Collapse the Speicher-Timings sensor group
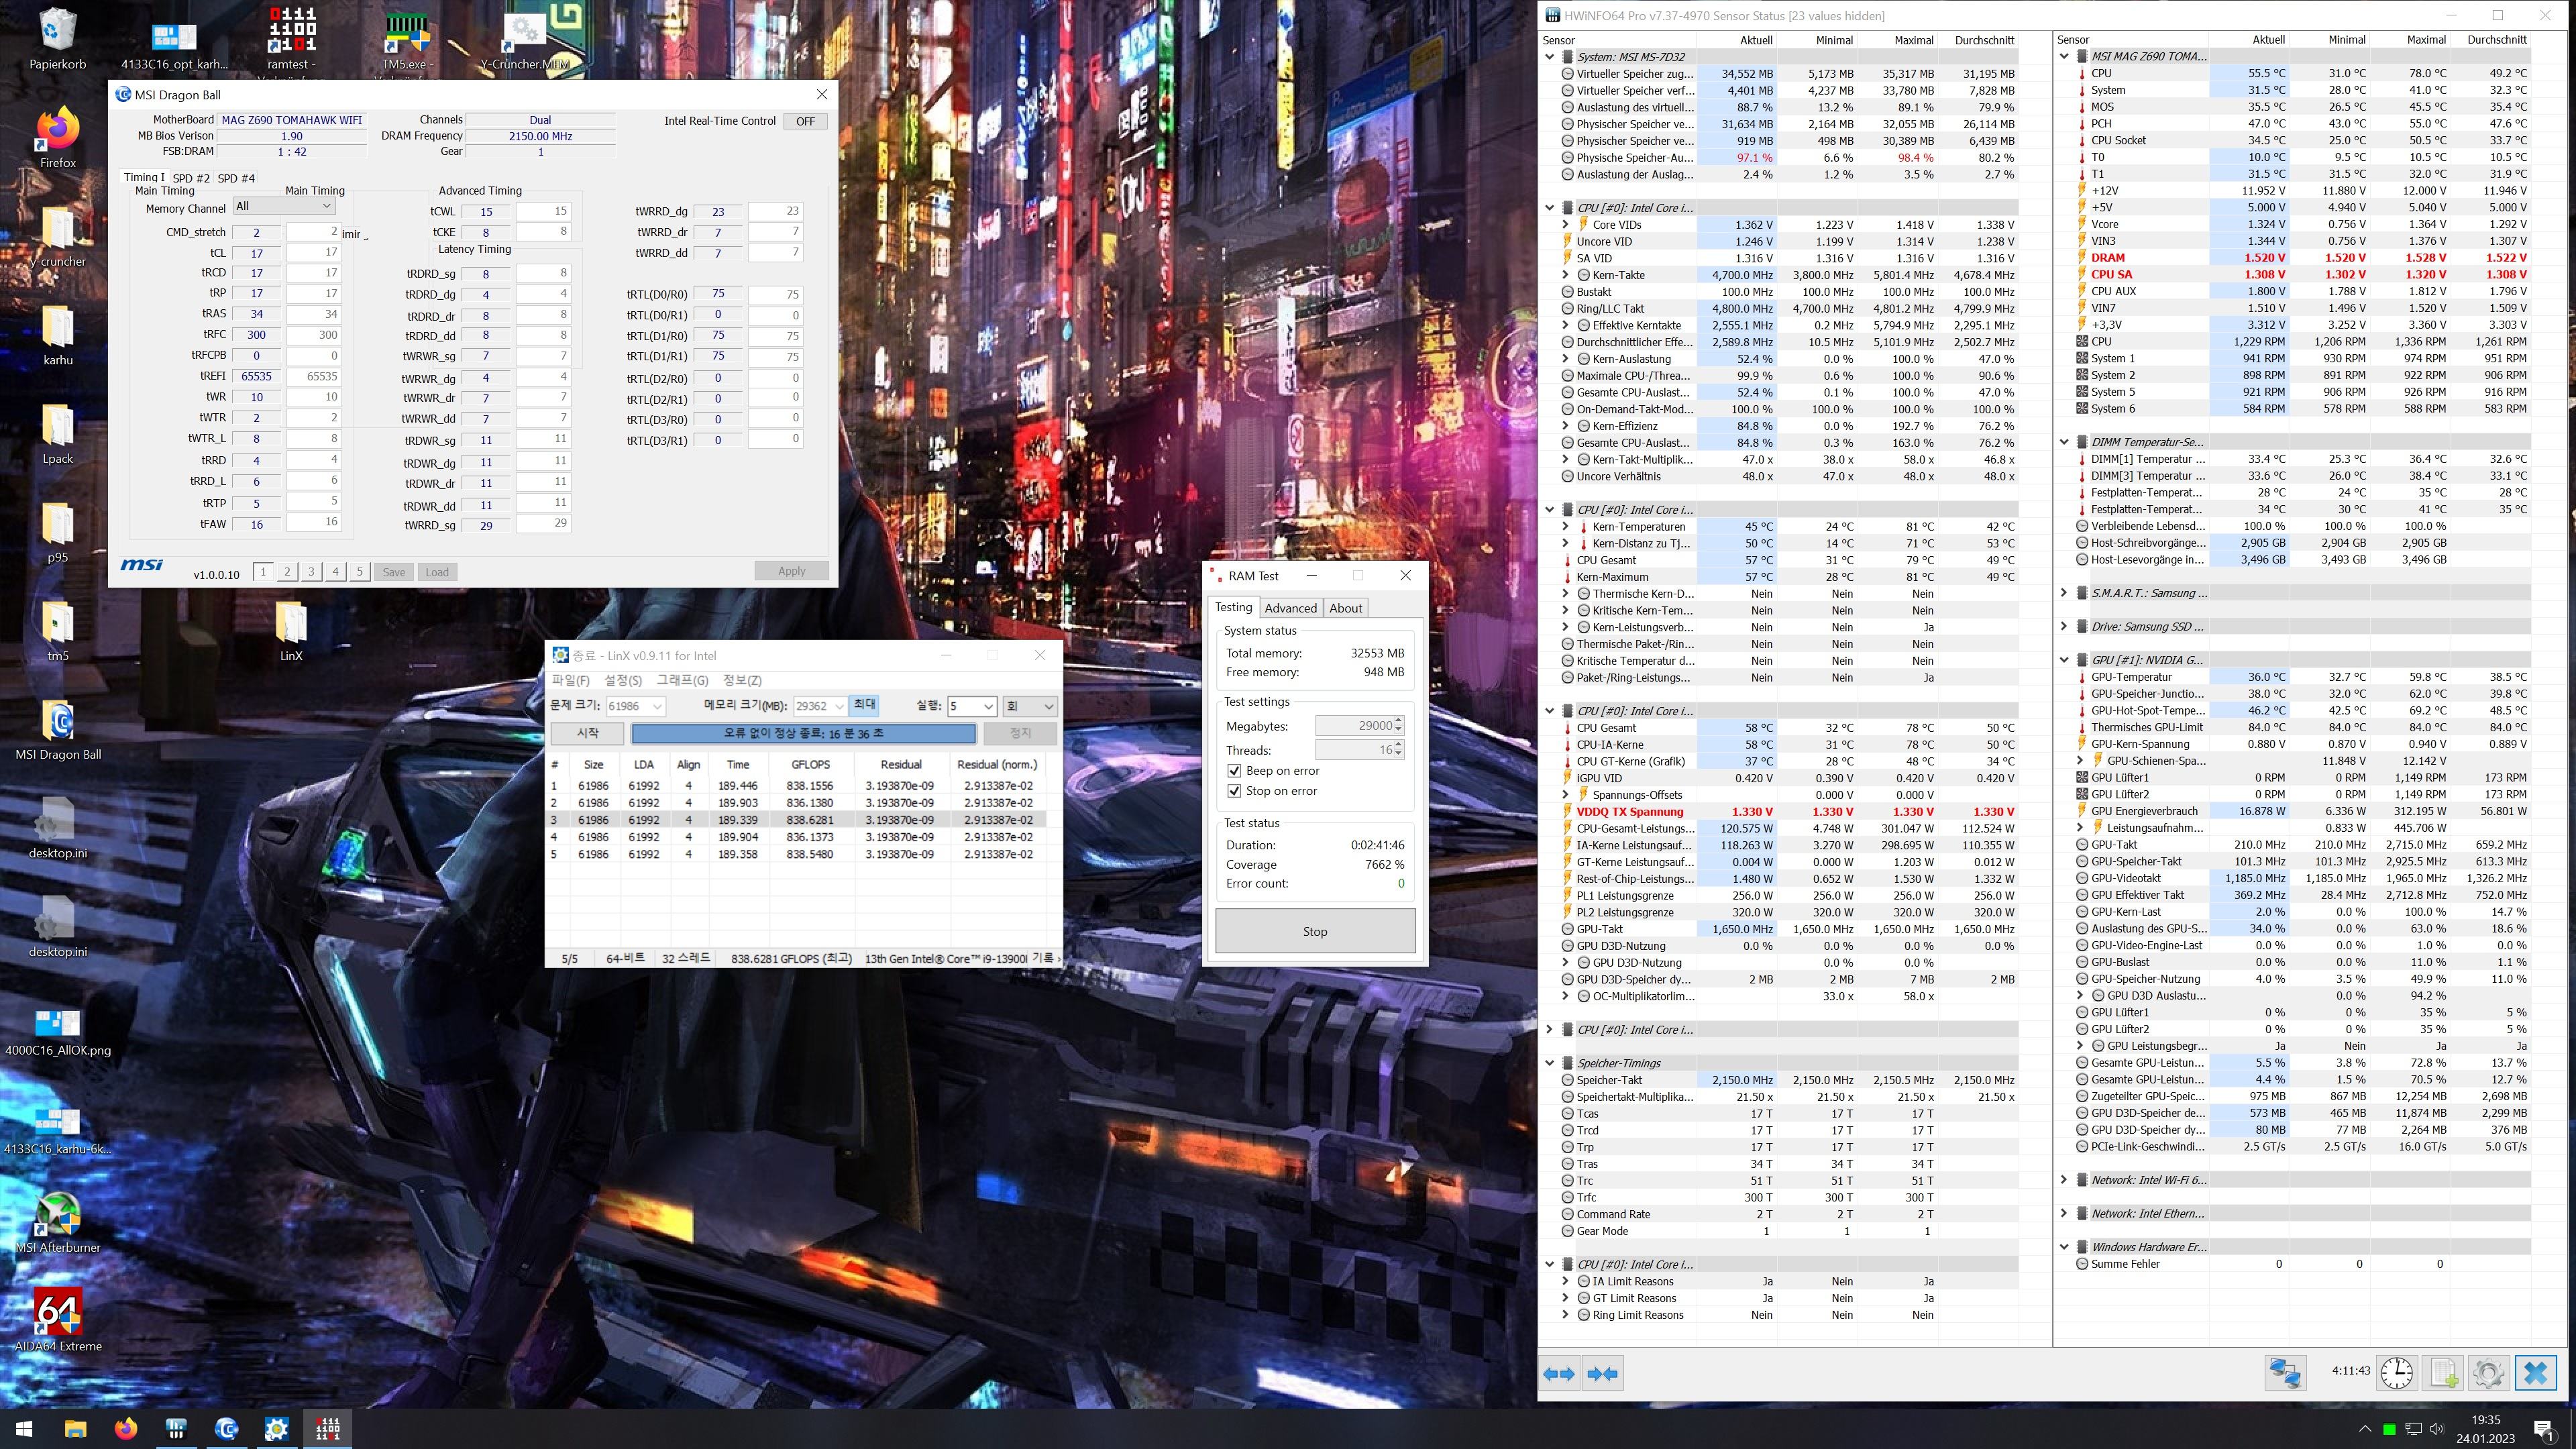The image size is (2576, 1449). point(1550,1063)
